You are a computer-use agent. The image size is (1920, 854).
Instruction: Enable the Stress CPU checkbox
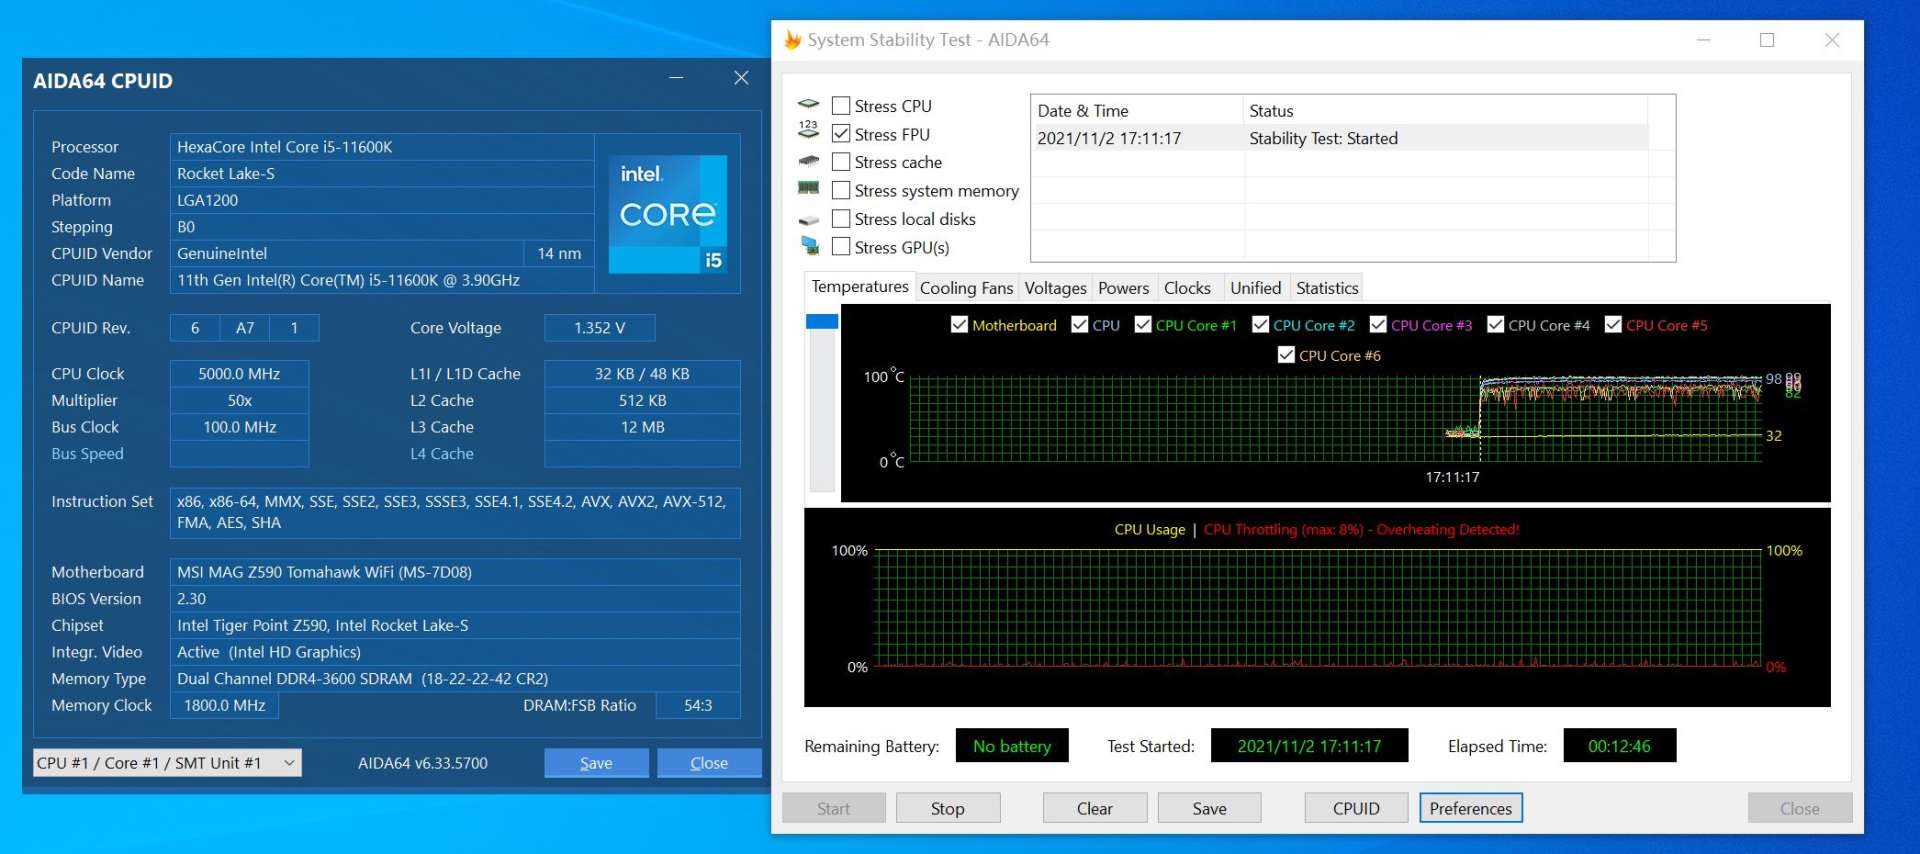pos(841,105)
